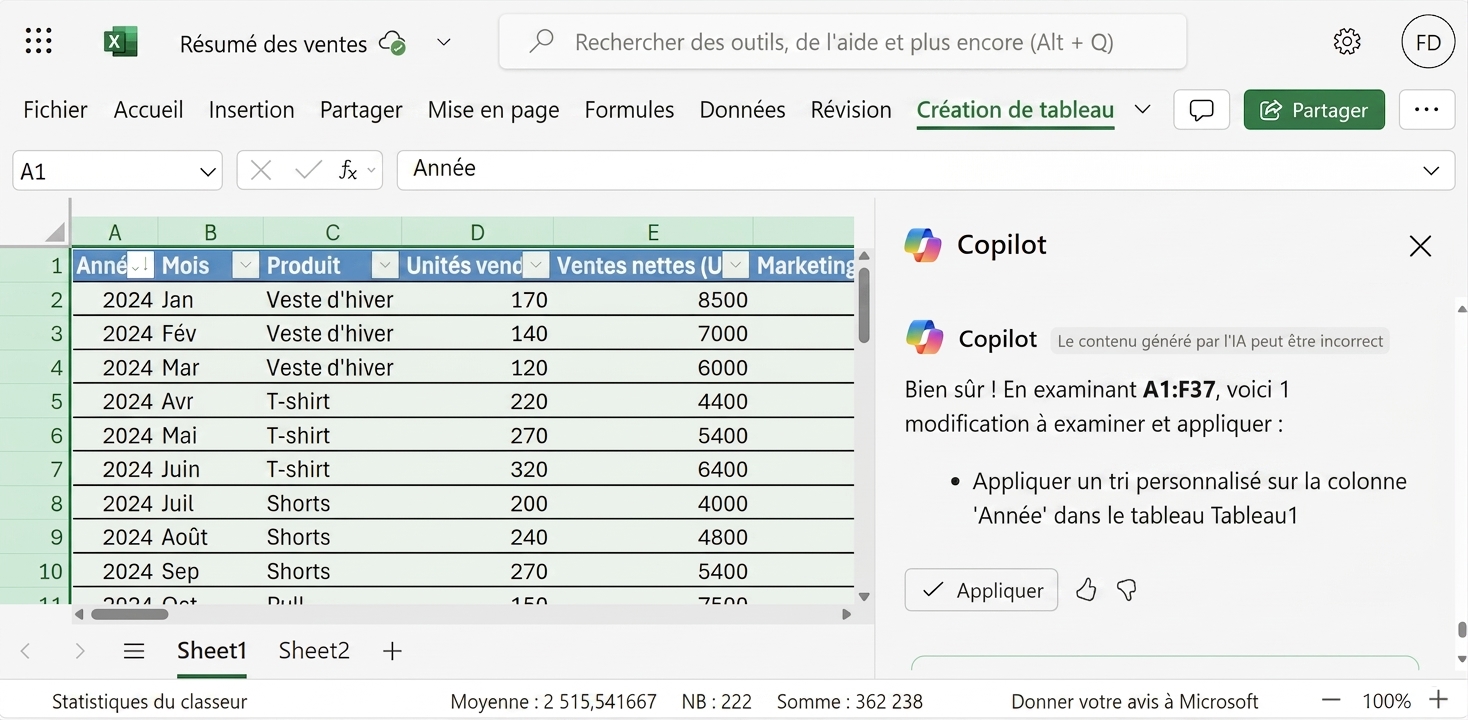Go to next sheet arrow

click(80, 651)
